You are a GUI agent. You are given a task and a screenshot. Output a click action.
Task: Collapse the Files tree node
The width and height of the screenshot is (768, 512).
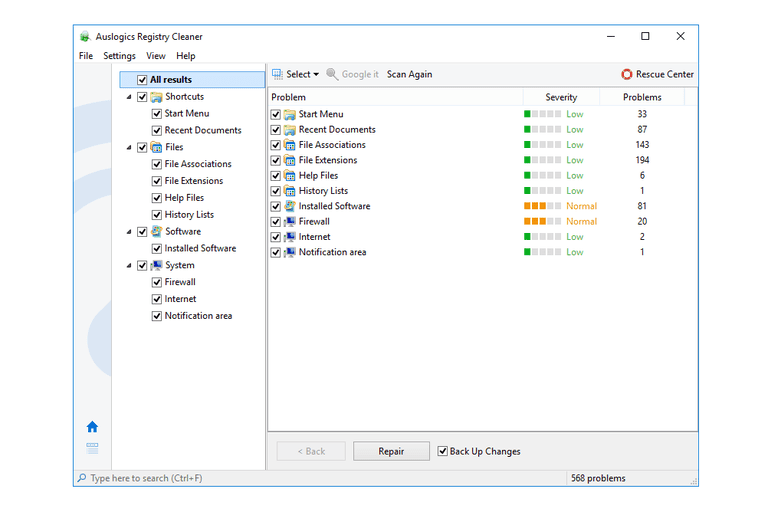tap(129, 147)
